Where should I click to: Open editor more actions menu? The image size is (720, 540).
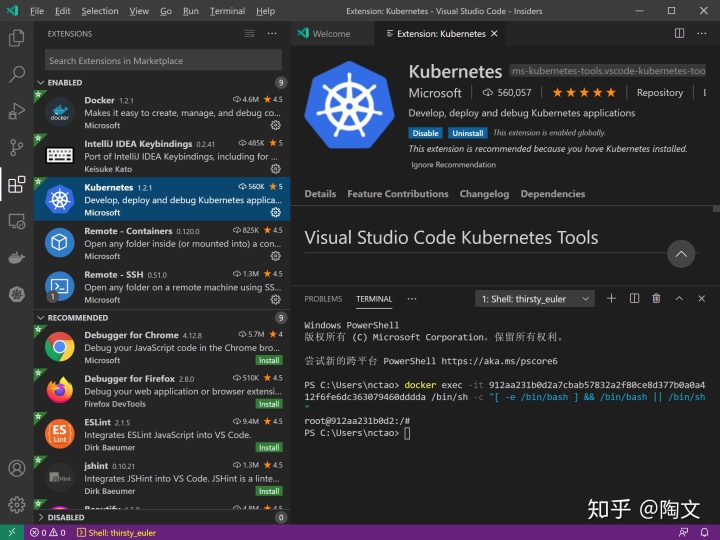pyautogui.click(x=702, y=34)
